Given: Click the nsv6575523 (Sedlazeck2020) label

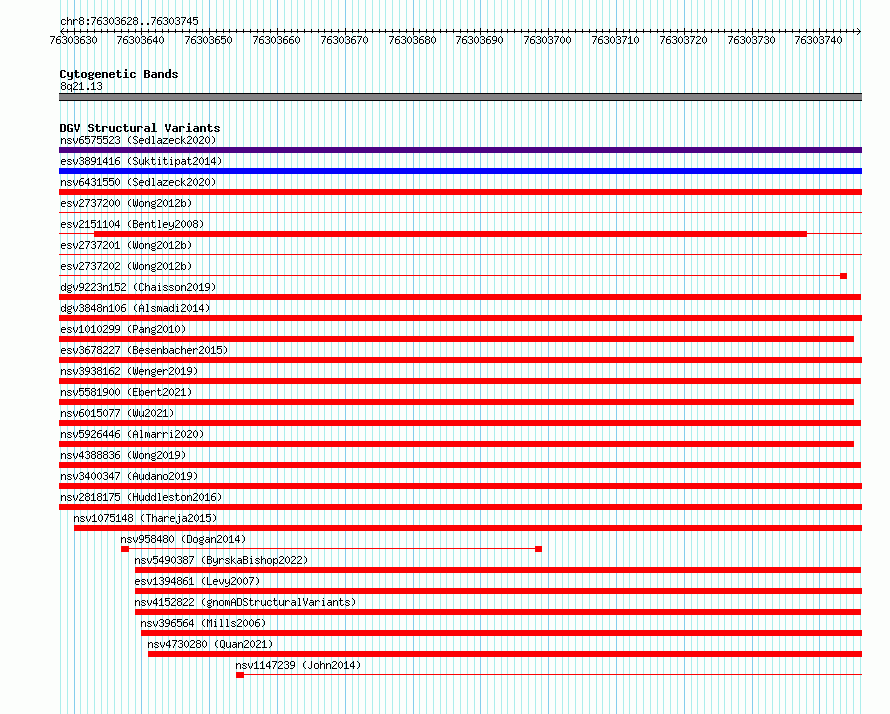Looking at the screenshot, I should click(x=138, y=140).
